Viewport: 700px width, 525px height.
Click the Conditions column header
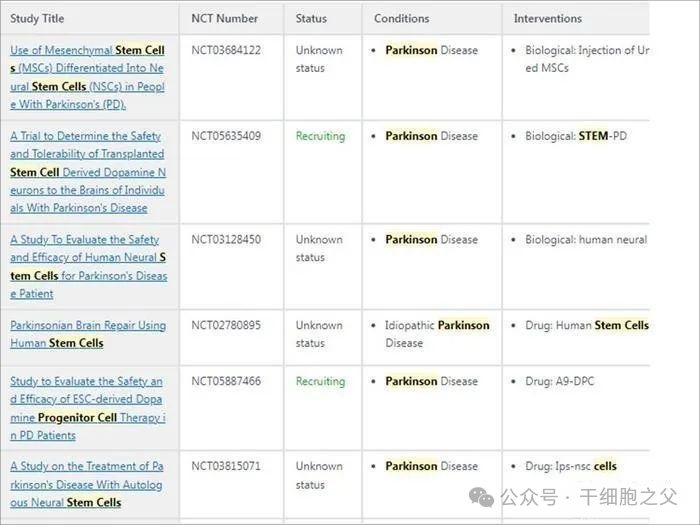(401, 19)
